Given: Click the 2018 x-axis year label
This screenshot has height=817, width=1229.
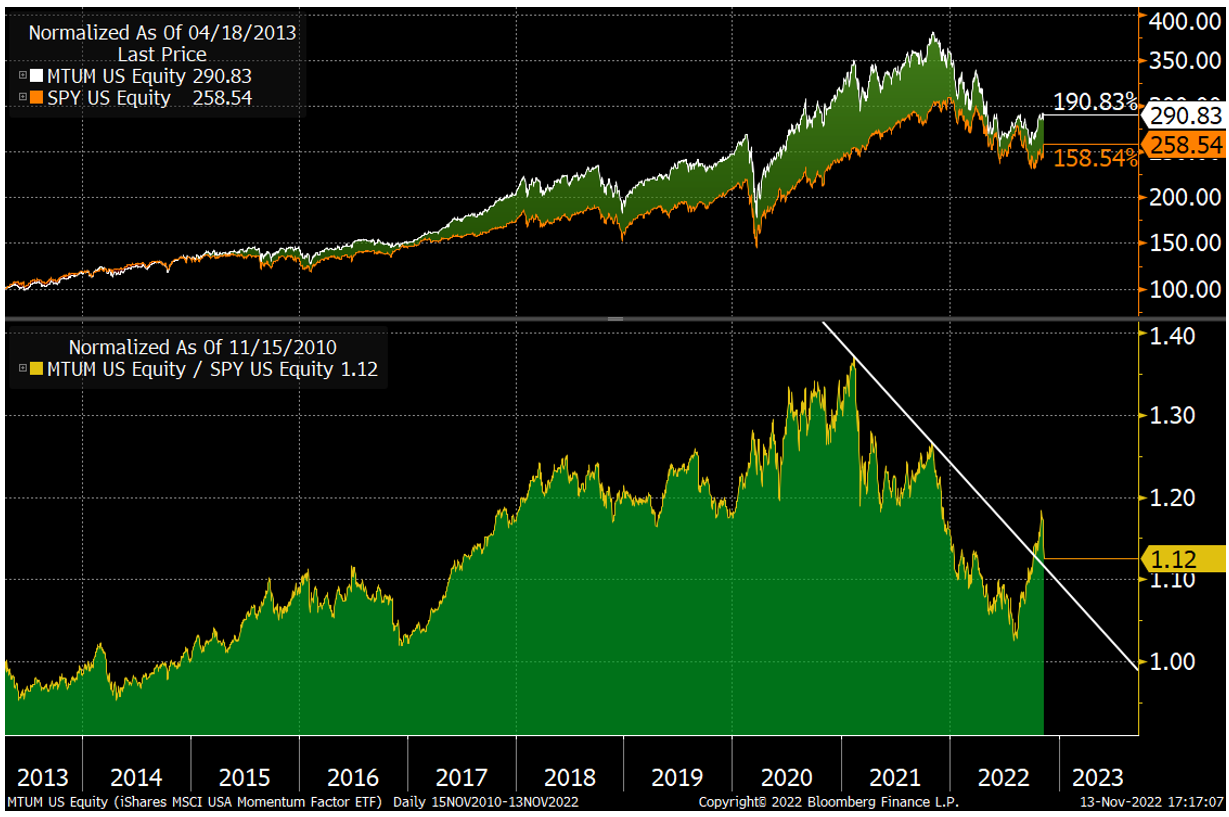Looking at the screenshot, I should pos(570,777).
